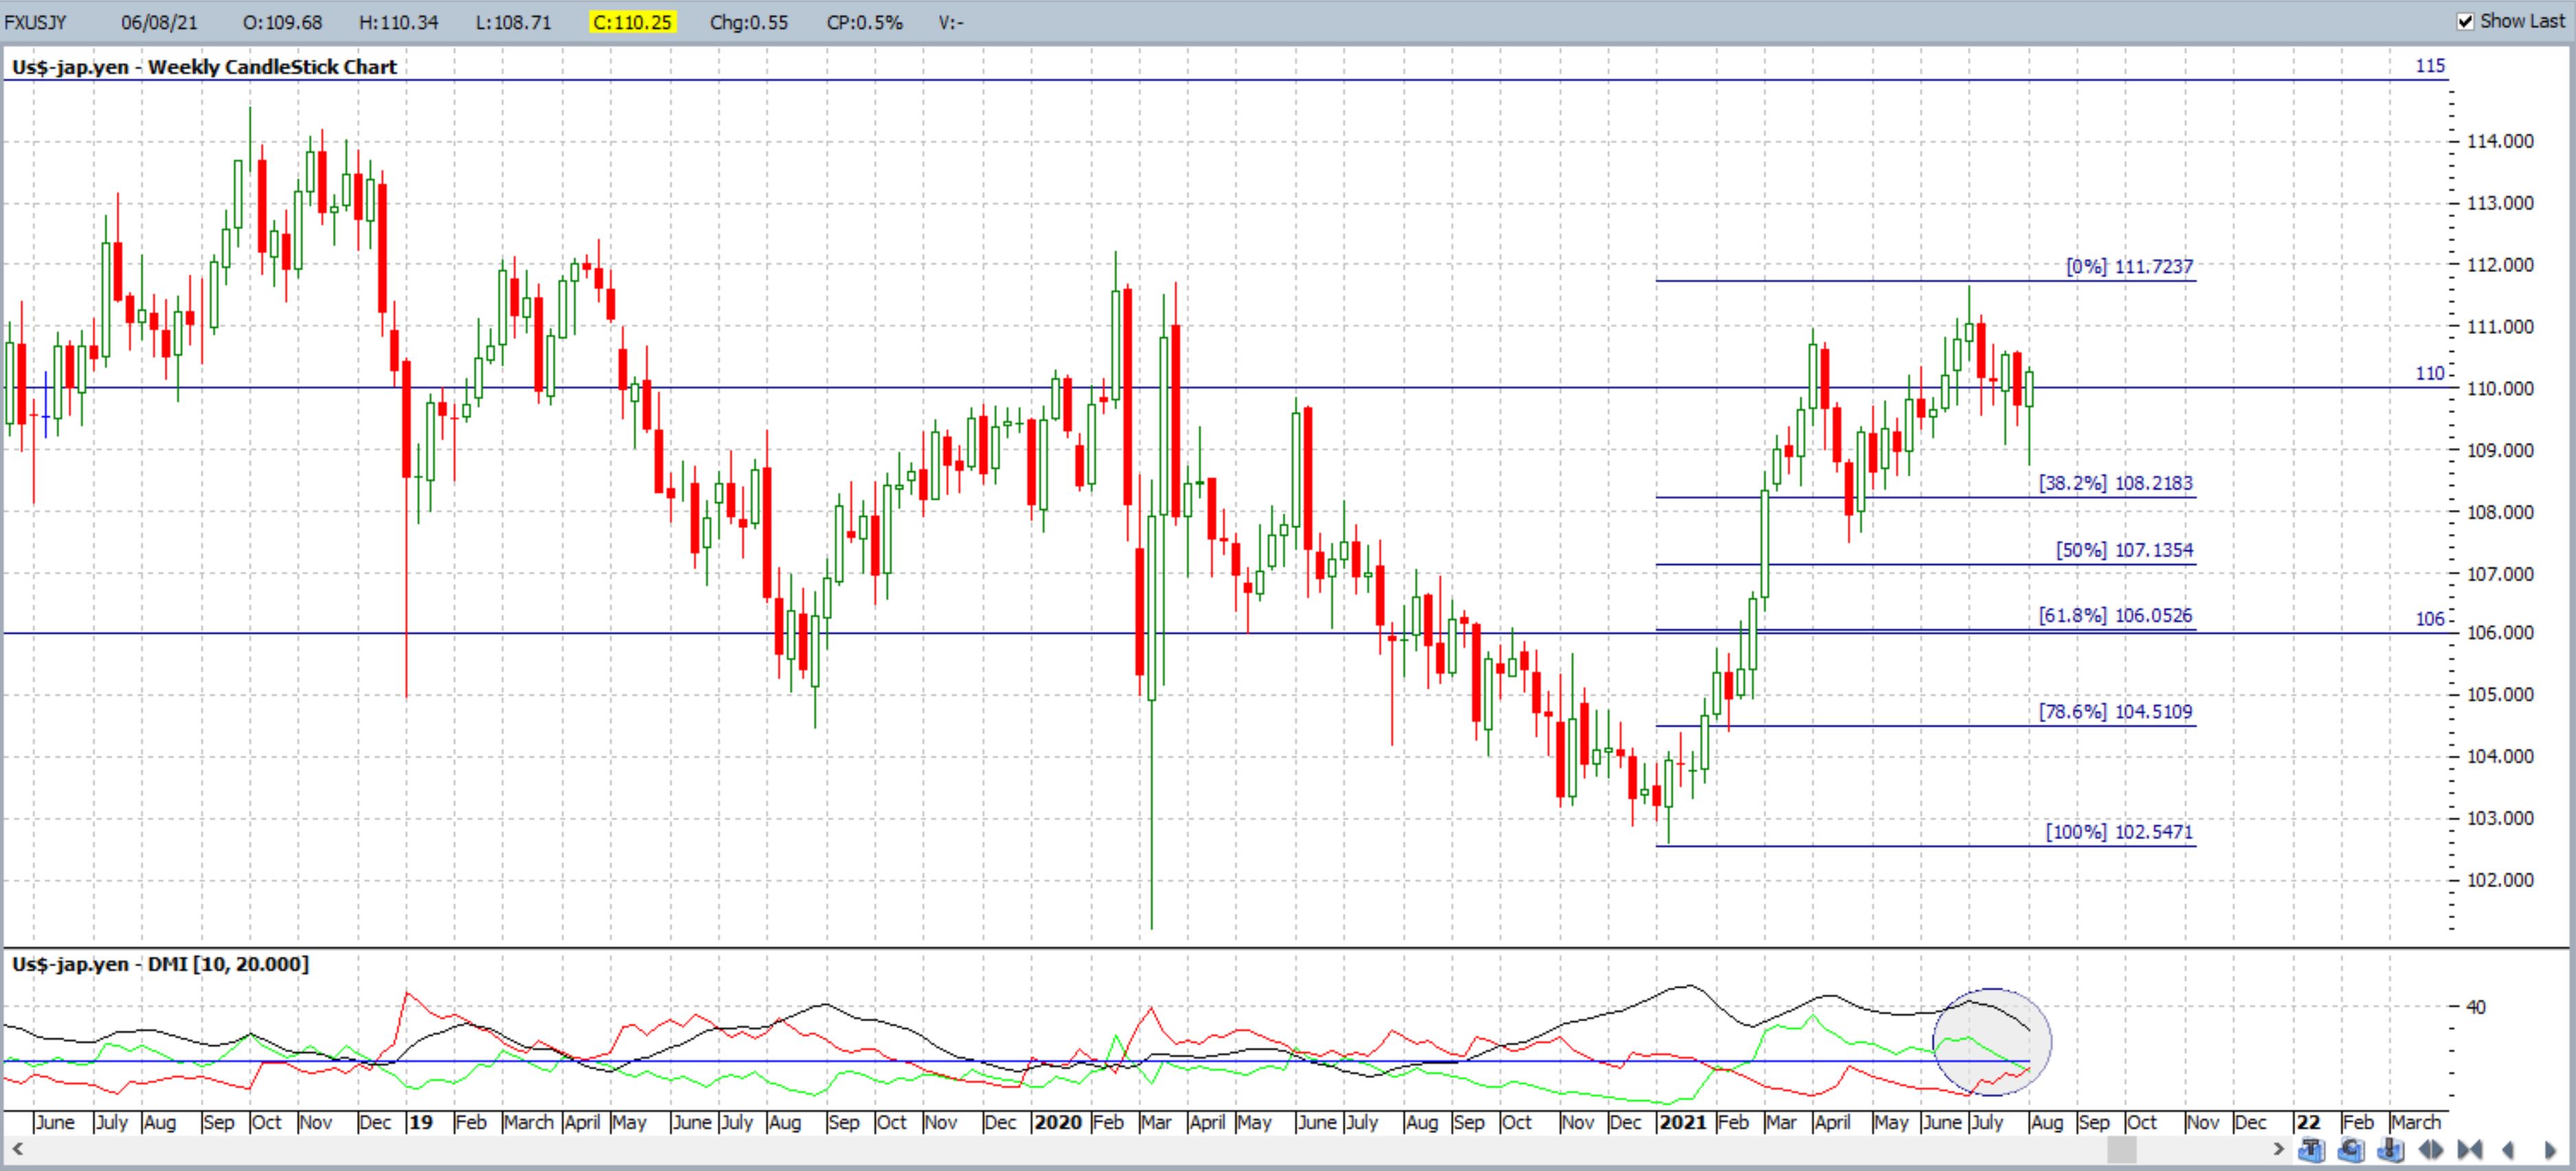Click the 112.000 price axis value
The width and height of the screenshot is (2576, 1171).
[2500, 265]
